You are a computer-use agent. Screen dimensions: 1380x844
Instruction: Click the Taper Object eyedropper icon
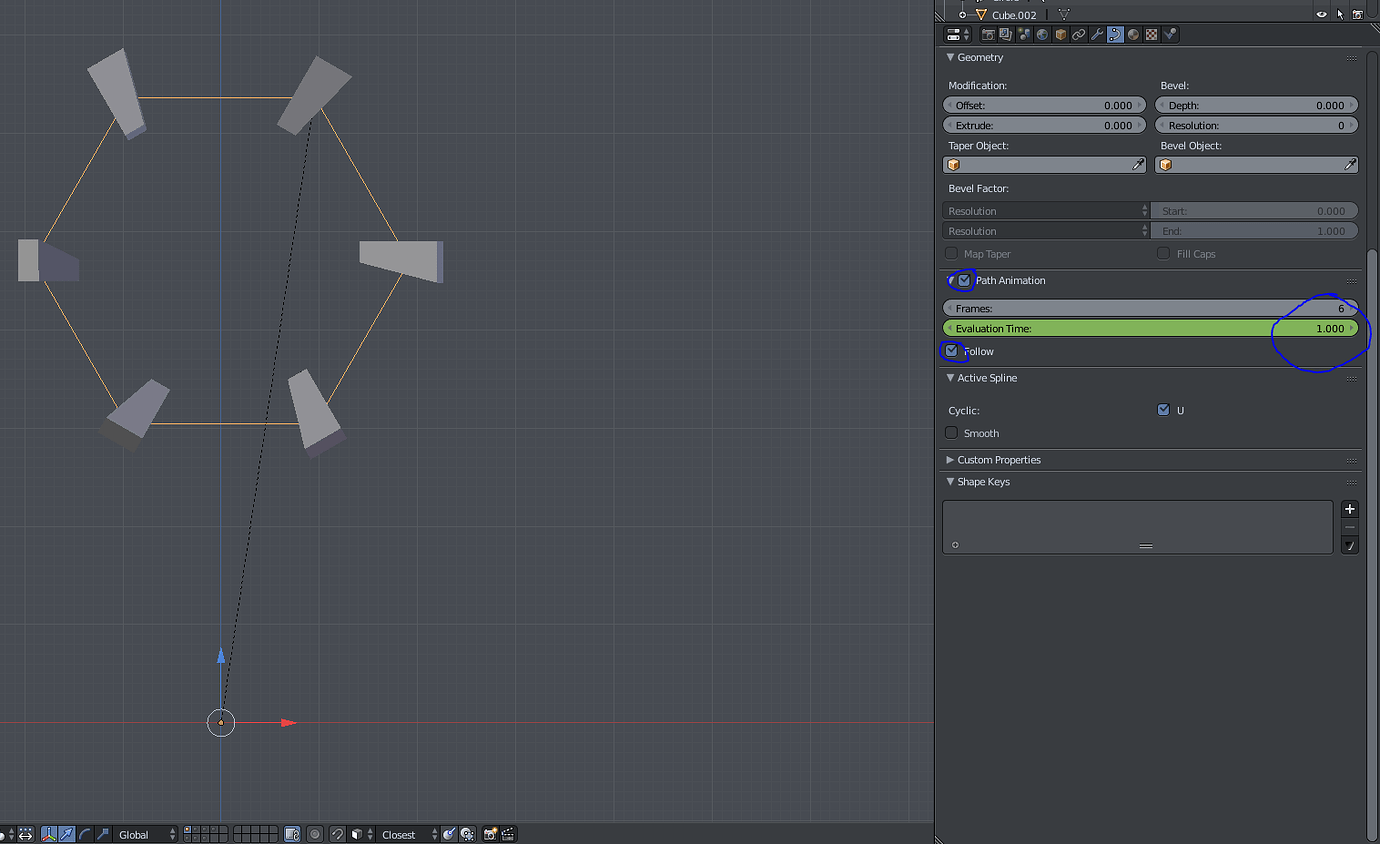click(1138, 165)
